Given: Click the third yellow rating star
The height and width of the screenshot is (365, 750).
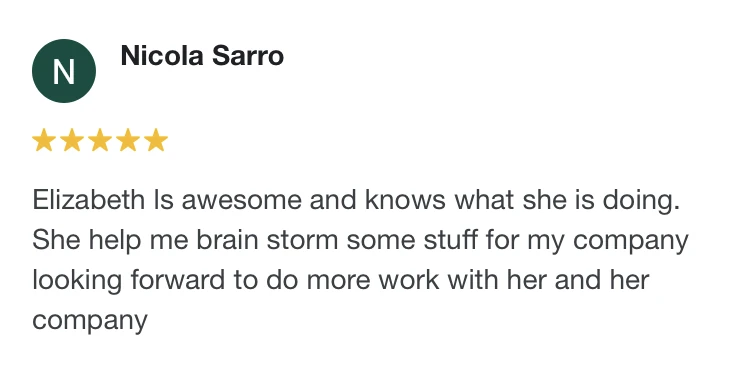Looking at the screenshot, I should [x=99, y=140].
